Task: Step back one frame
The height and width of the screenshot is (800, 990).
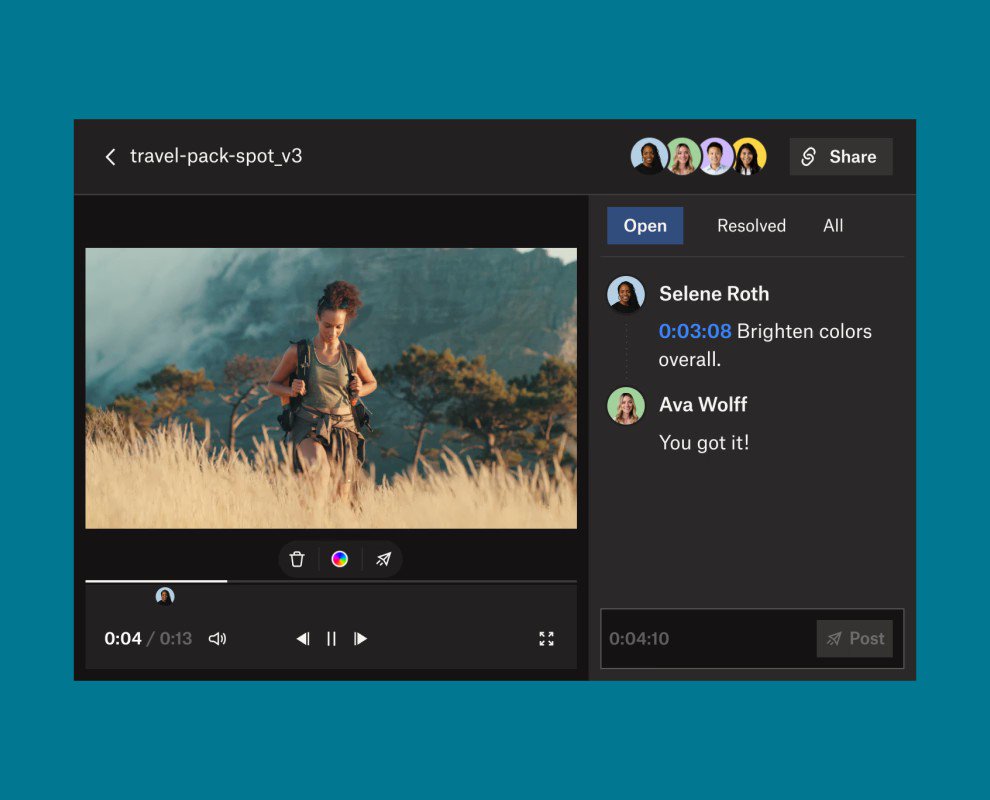Action: (303, 638)
